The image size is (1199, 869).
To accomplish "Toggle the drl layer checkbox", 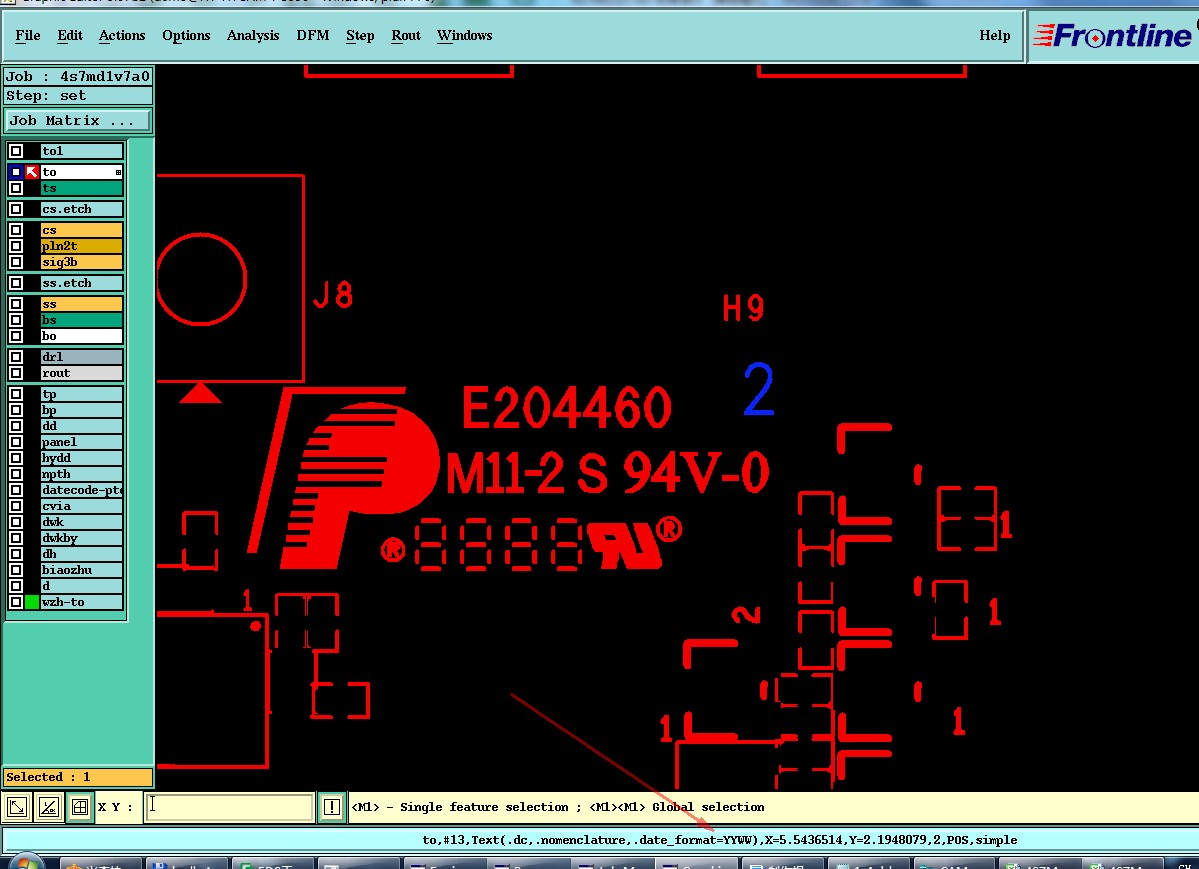I will coord(16,357).
